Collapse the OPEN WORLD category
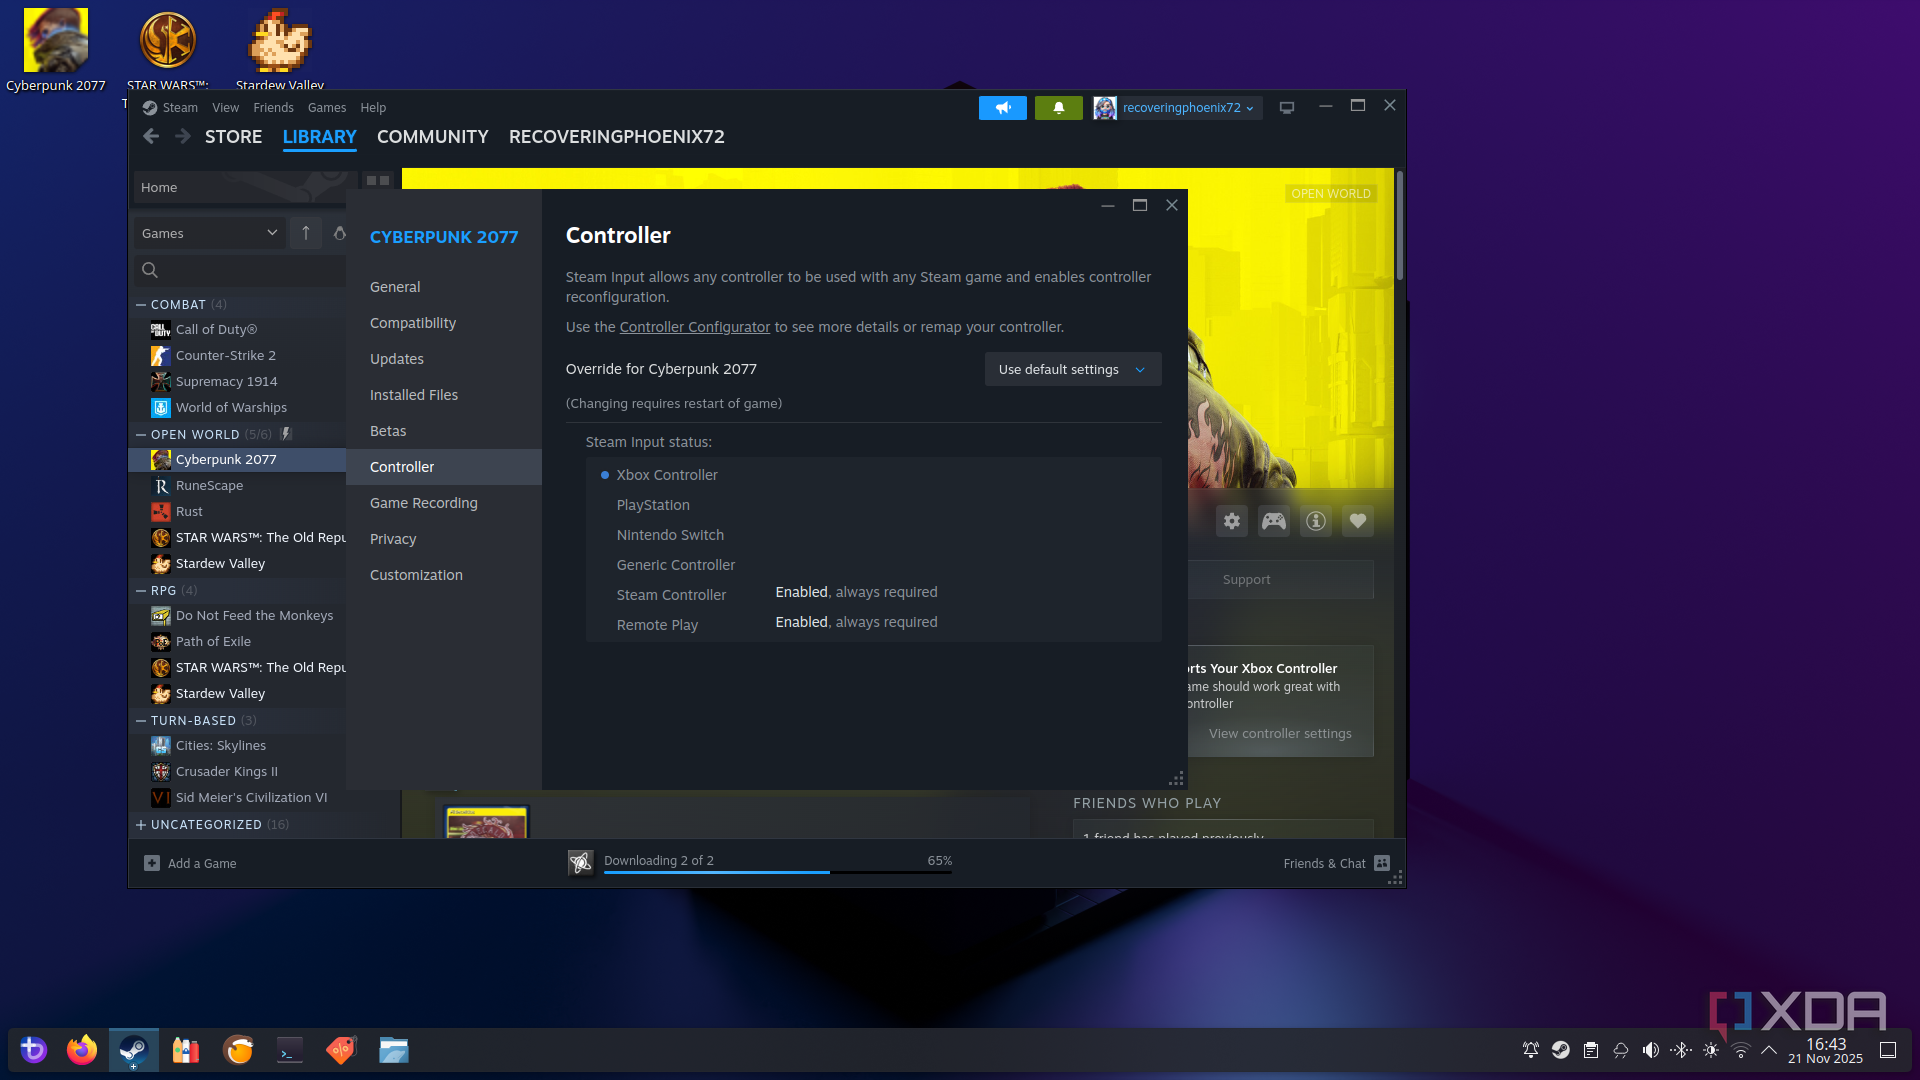The width and height of the screenshot is (1920, 1080). pyautogui.click(x=141, y=434)
